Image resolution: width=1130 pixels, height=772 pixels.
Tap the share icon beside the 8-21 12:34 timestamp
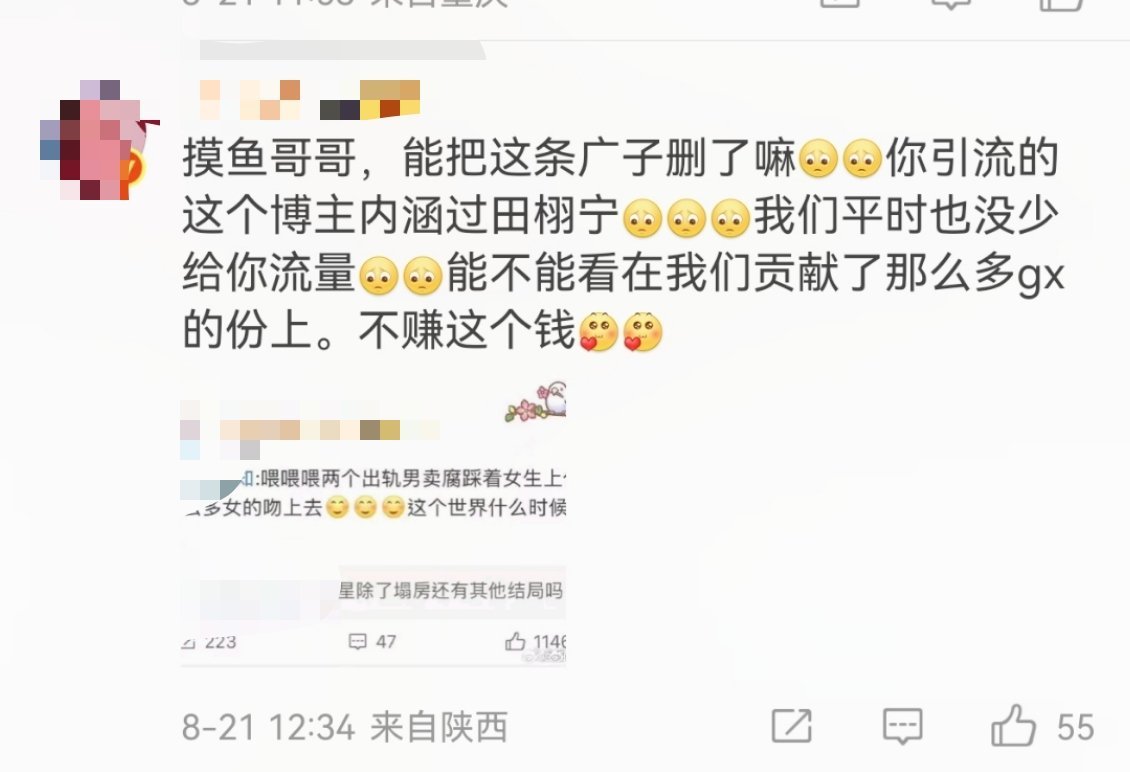(791, 725)
